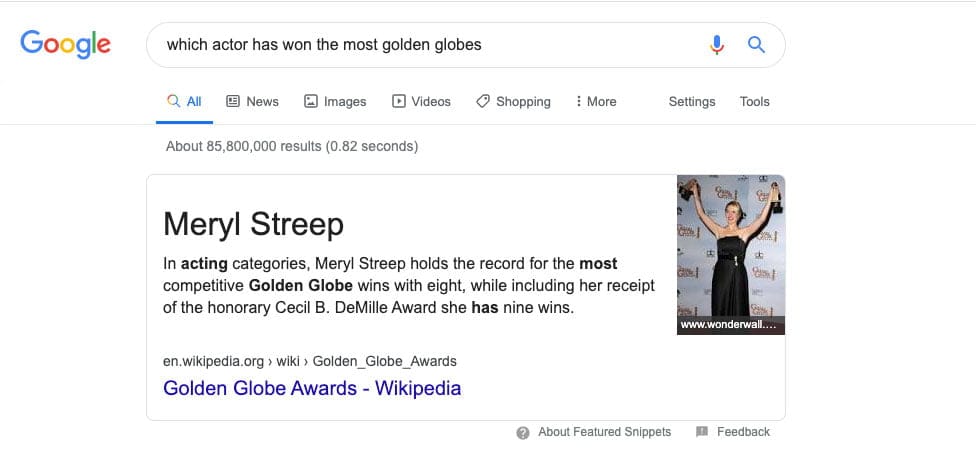Image resolution: width=976 pixels, height=466 pixels.
Task: Switch to the News tab label
Action: pyautogui.click(x=262, y=101)
